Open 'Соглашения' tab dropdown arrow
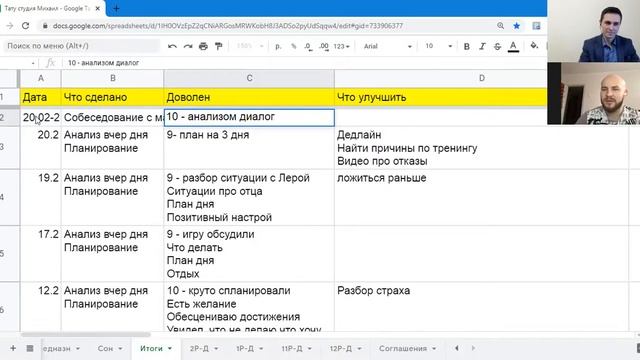Screen dimensions: 640x360 coord(434,349)
